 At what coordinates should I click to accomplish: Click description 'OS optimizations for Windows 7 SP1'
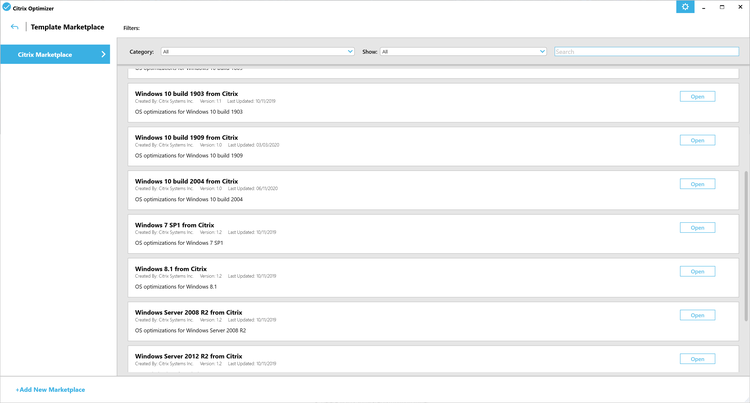click(x=179, y=243)
